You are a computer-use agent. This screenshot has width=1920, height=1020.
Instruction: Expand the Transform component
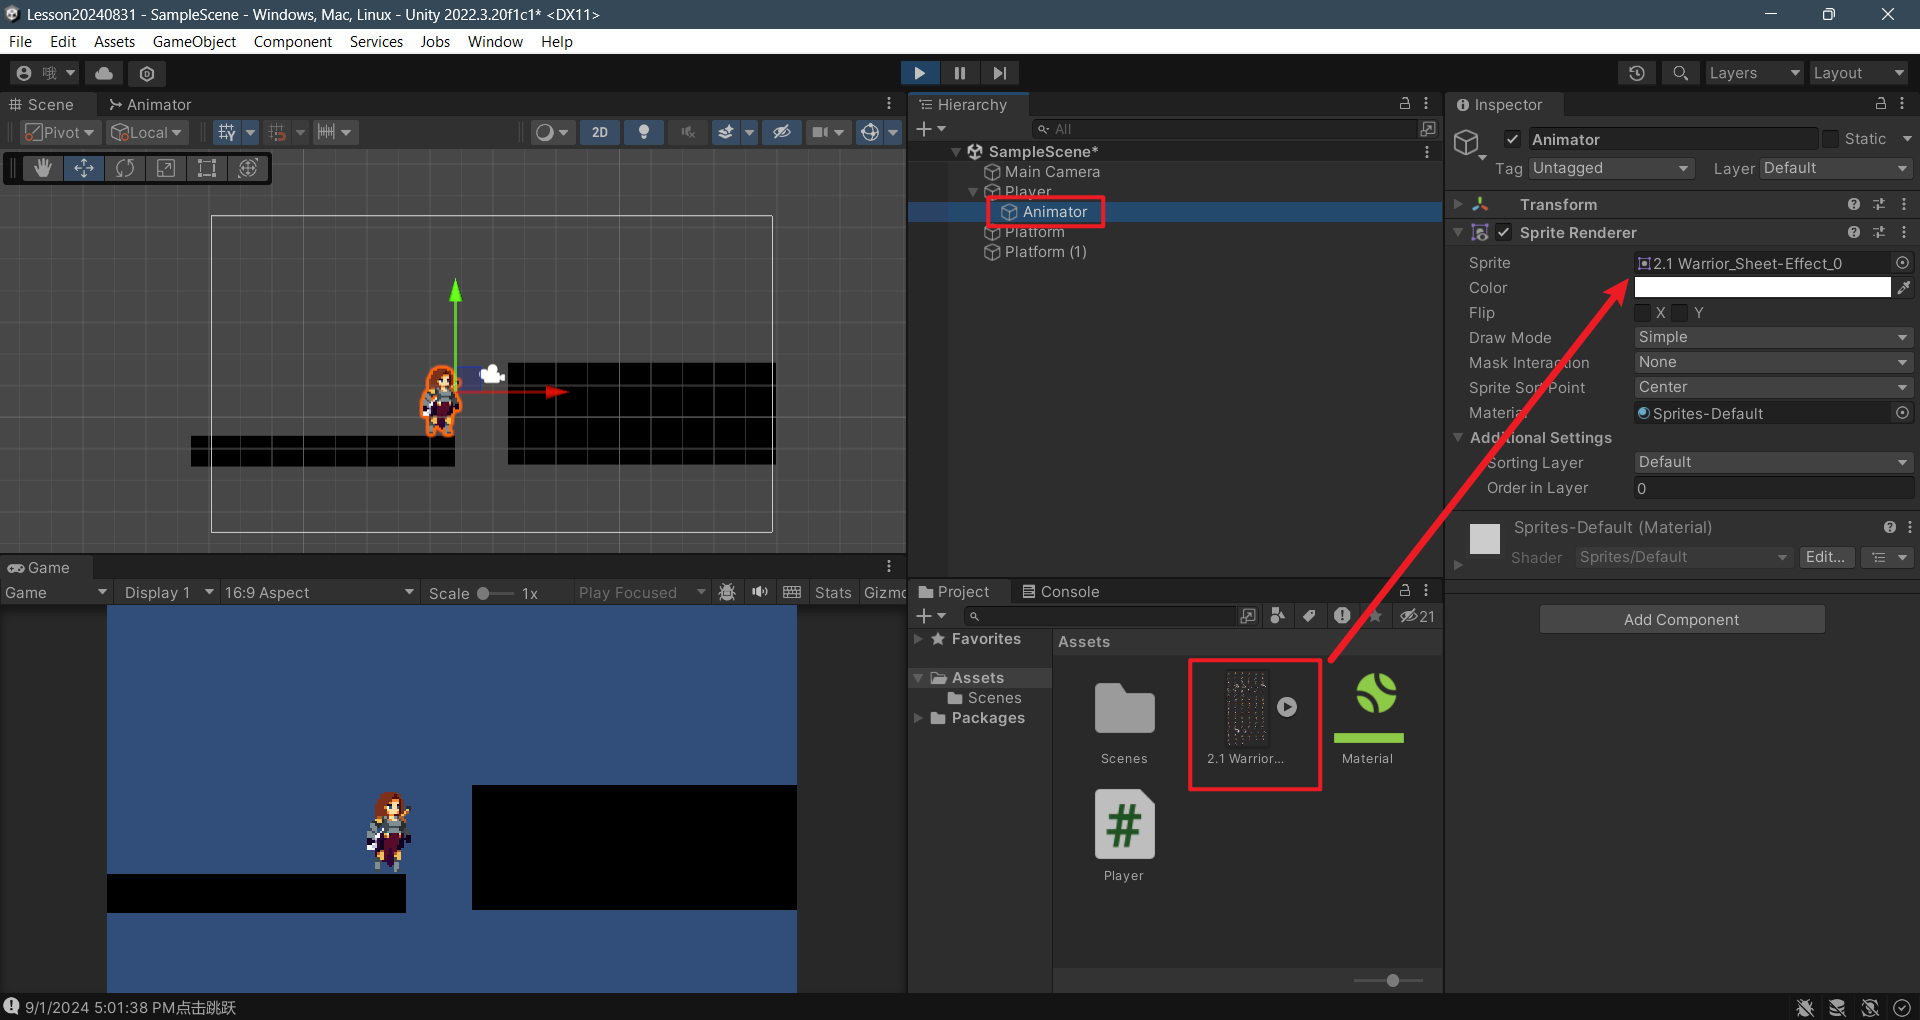click(x=1458, y=205)
